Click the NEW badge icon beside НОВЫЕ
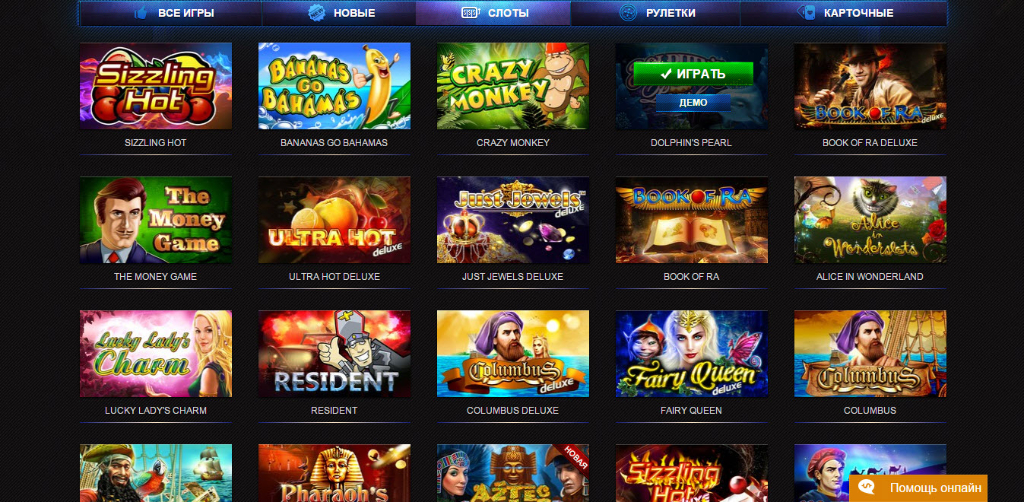Screen dimensions: 1024x502 [316, 13]
